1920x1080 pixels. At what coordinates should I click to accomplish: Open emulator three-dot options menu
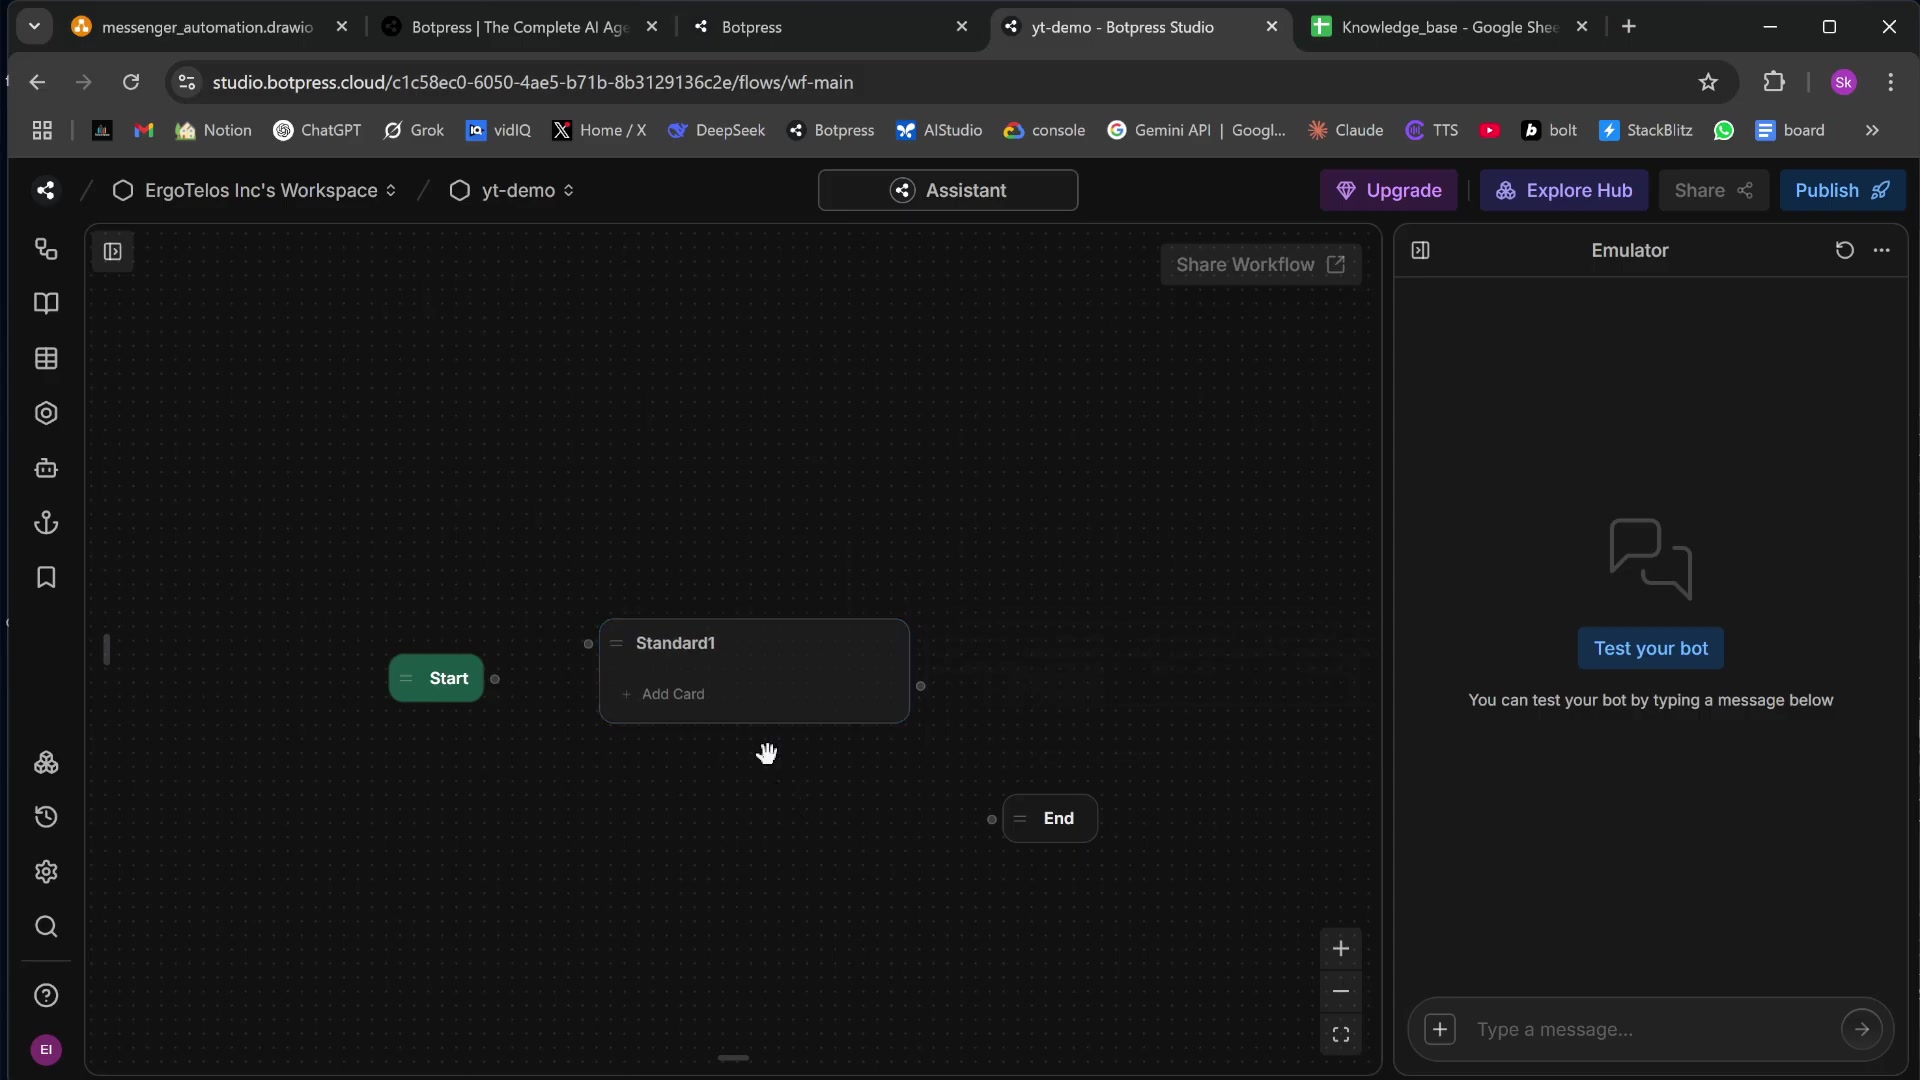click(x=1882, y=250)
